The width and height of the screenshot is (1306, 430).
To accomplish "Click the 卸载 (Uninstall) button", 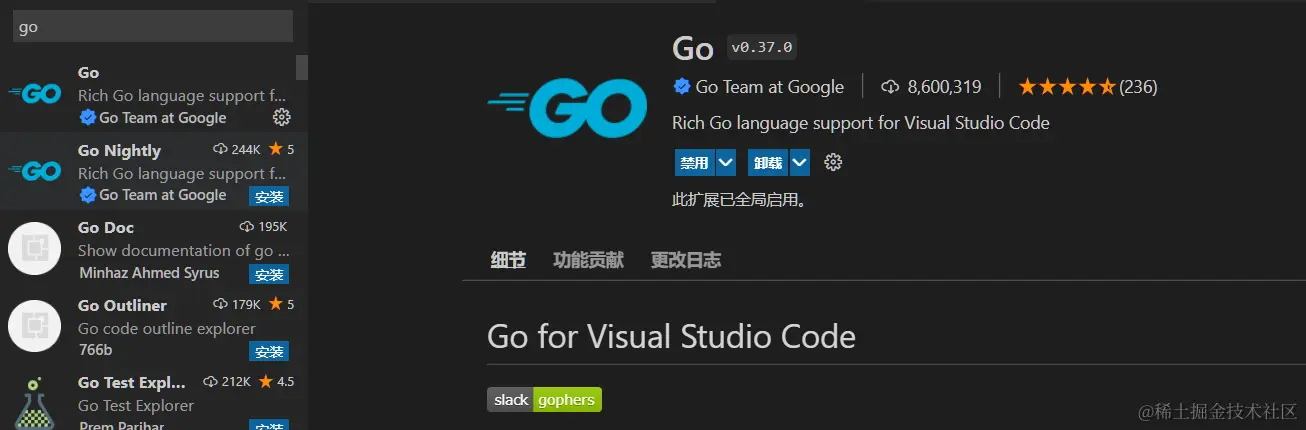I will [768, 162].
